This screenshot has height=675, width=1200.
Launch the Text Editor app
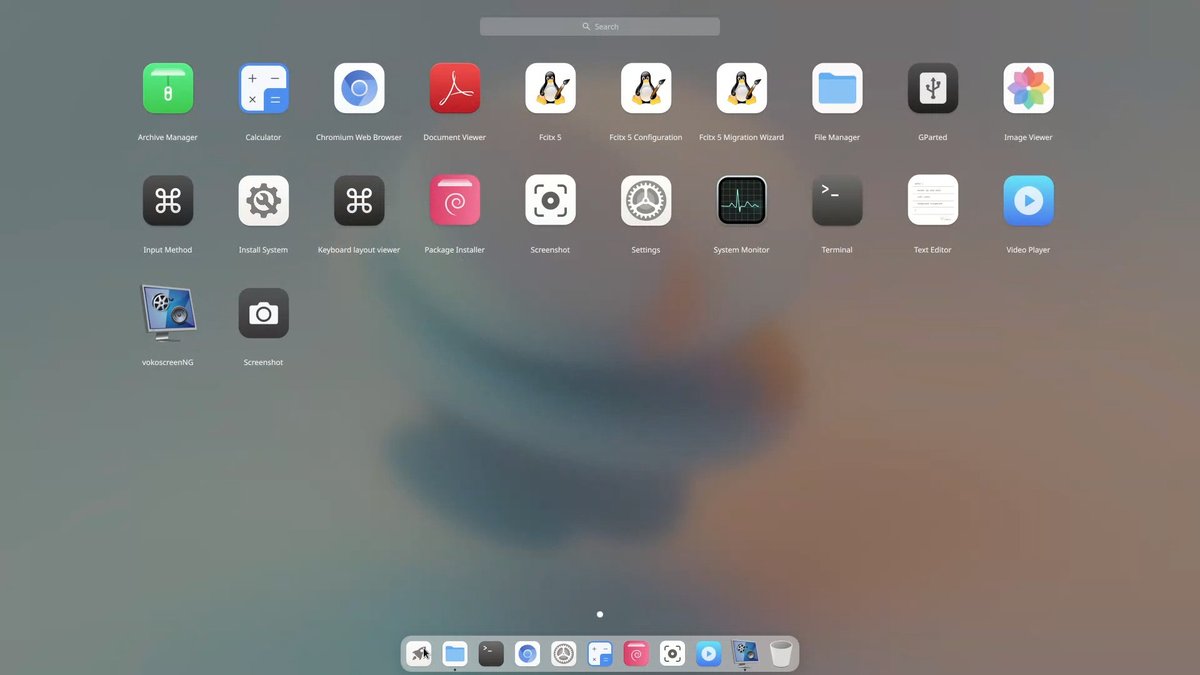click(x=933, y=201)
